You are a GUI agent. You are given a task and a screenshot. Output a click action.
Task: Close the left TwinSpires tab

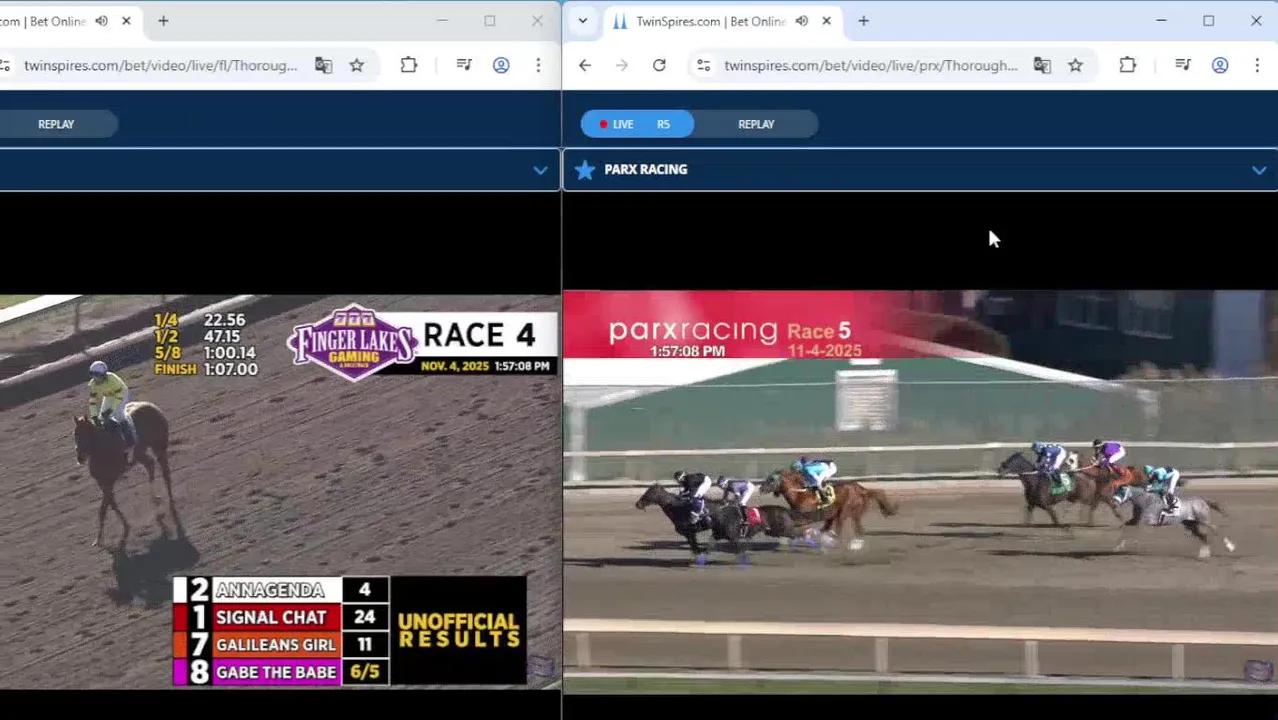(126, 21)
